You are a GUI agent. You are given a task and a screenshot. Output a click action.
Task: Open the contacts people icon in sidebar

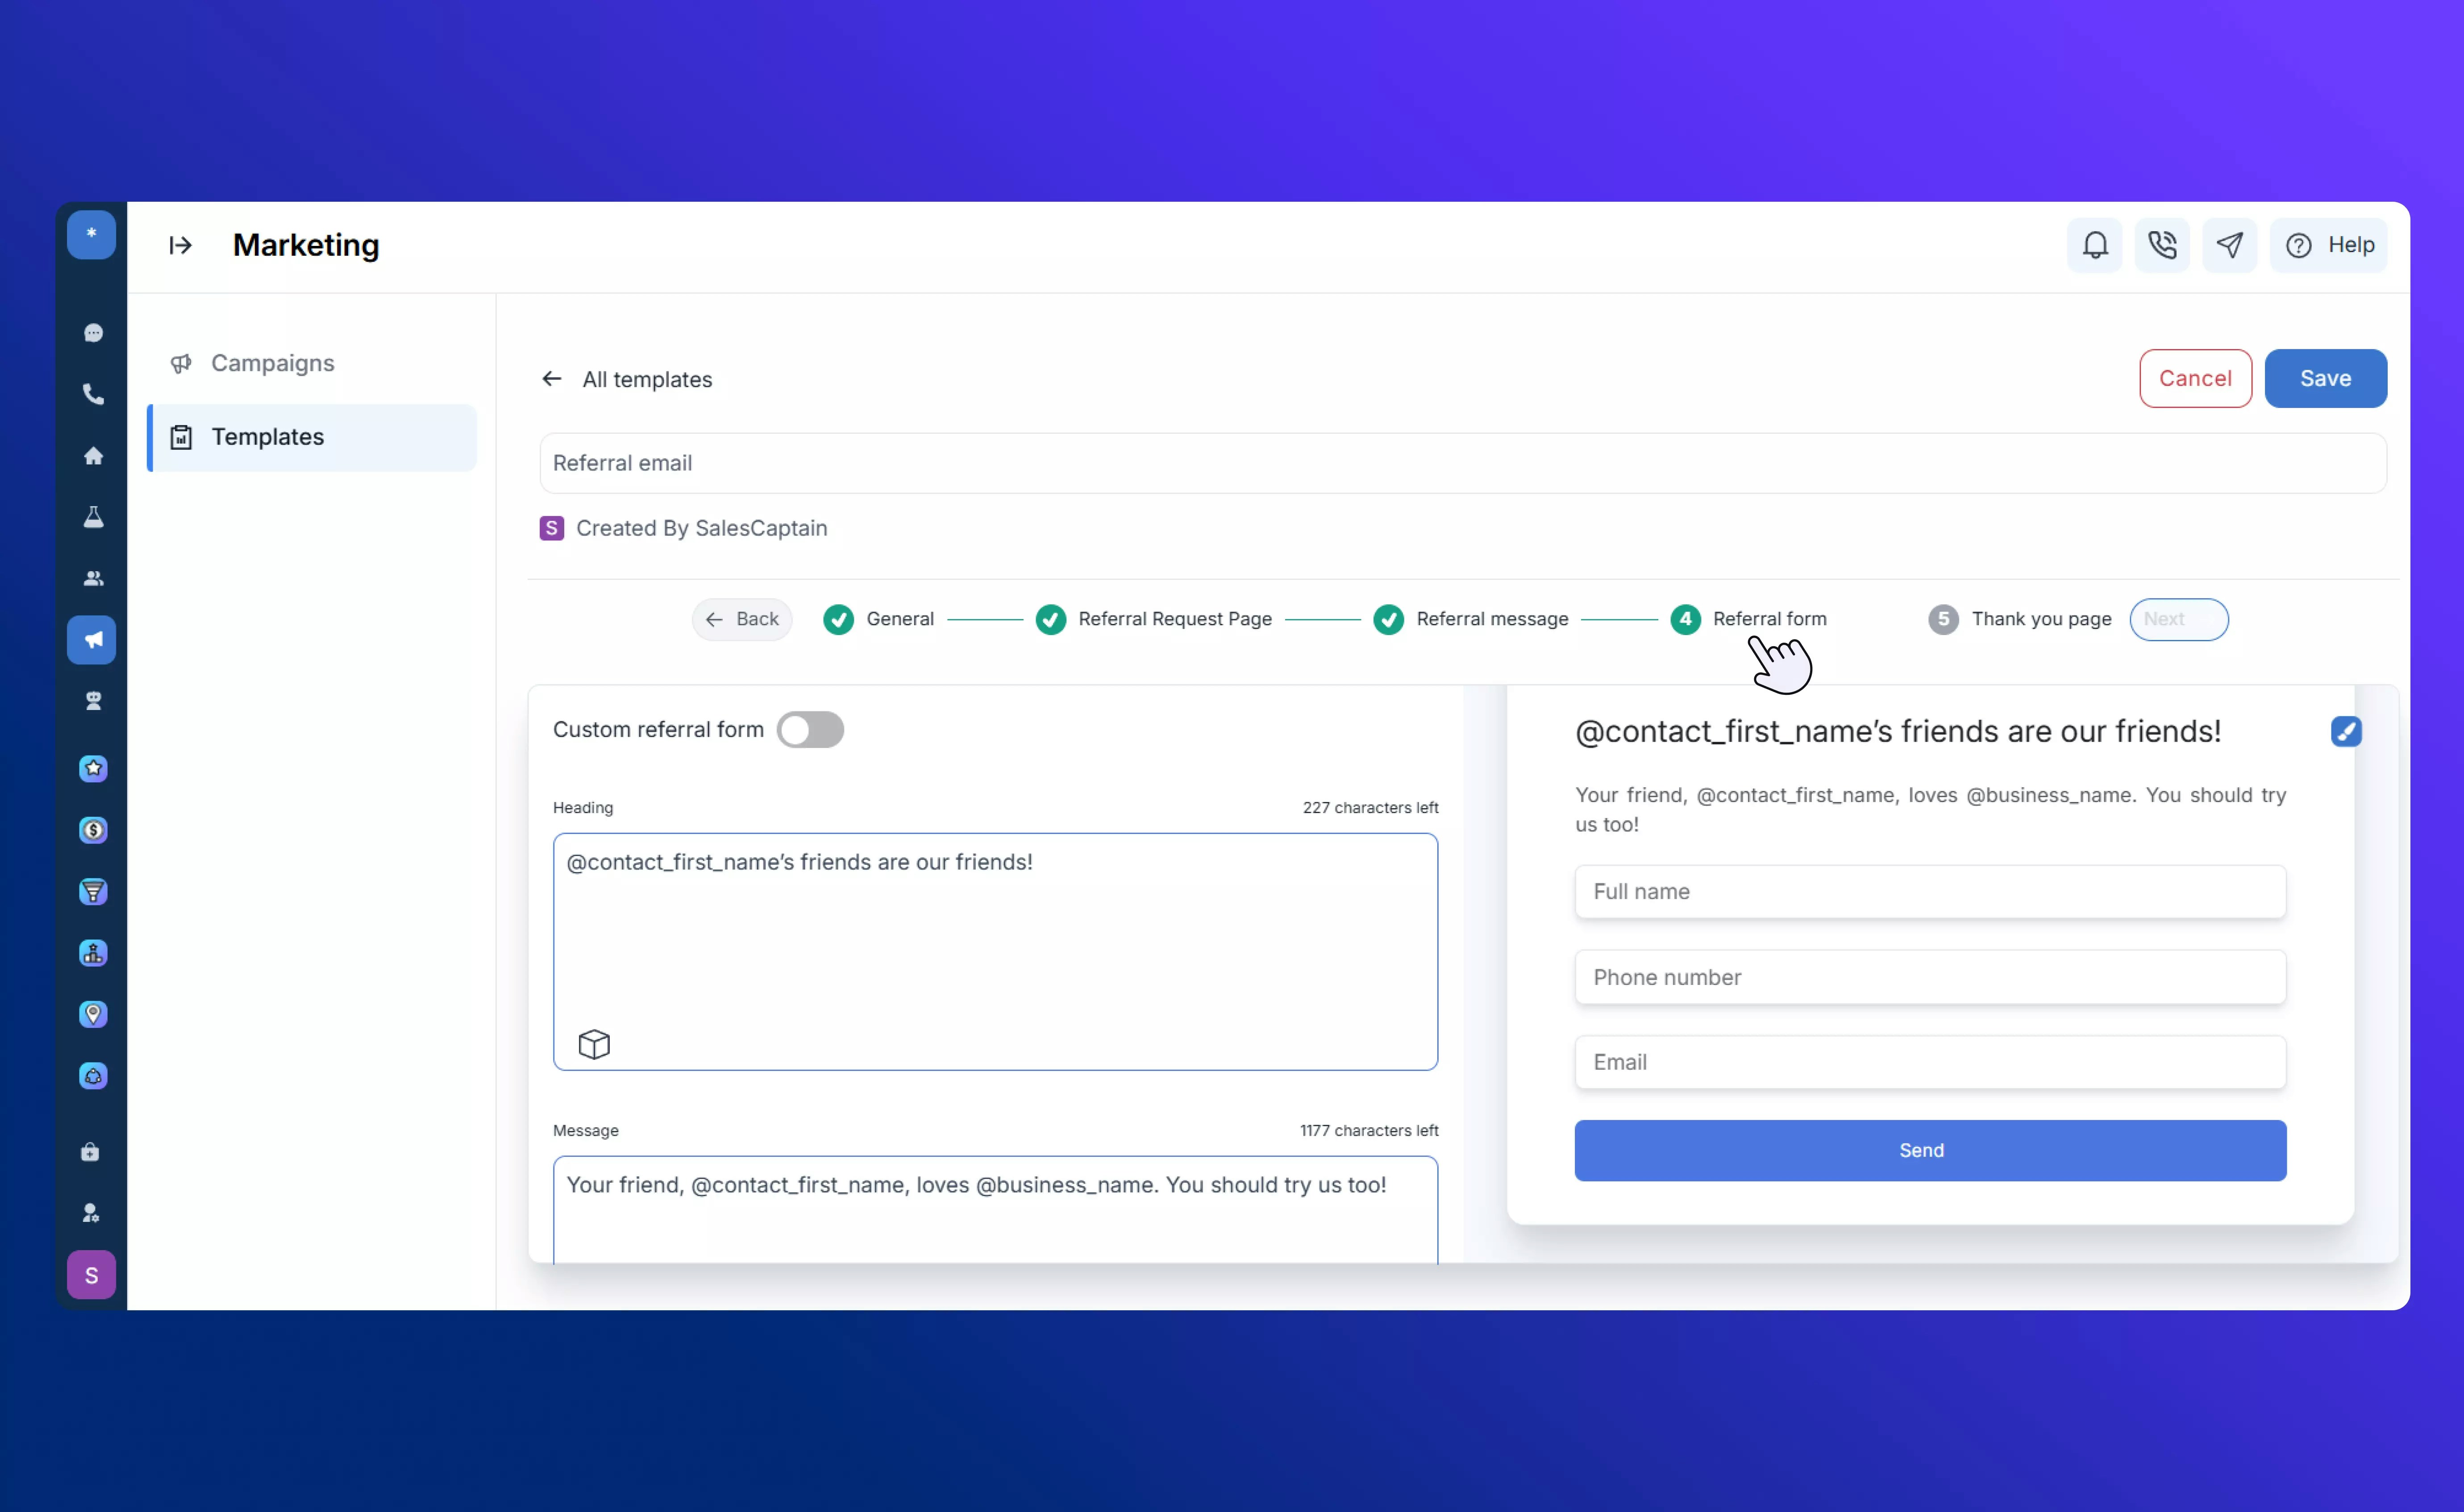[x=93, y=578]
